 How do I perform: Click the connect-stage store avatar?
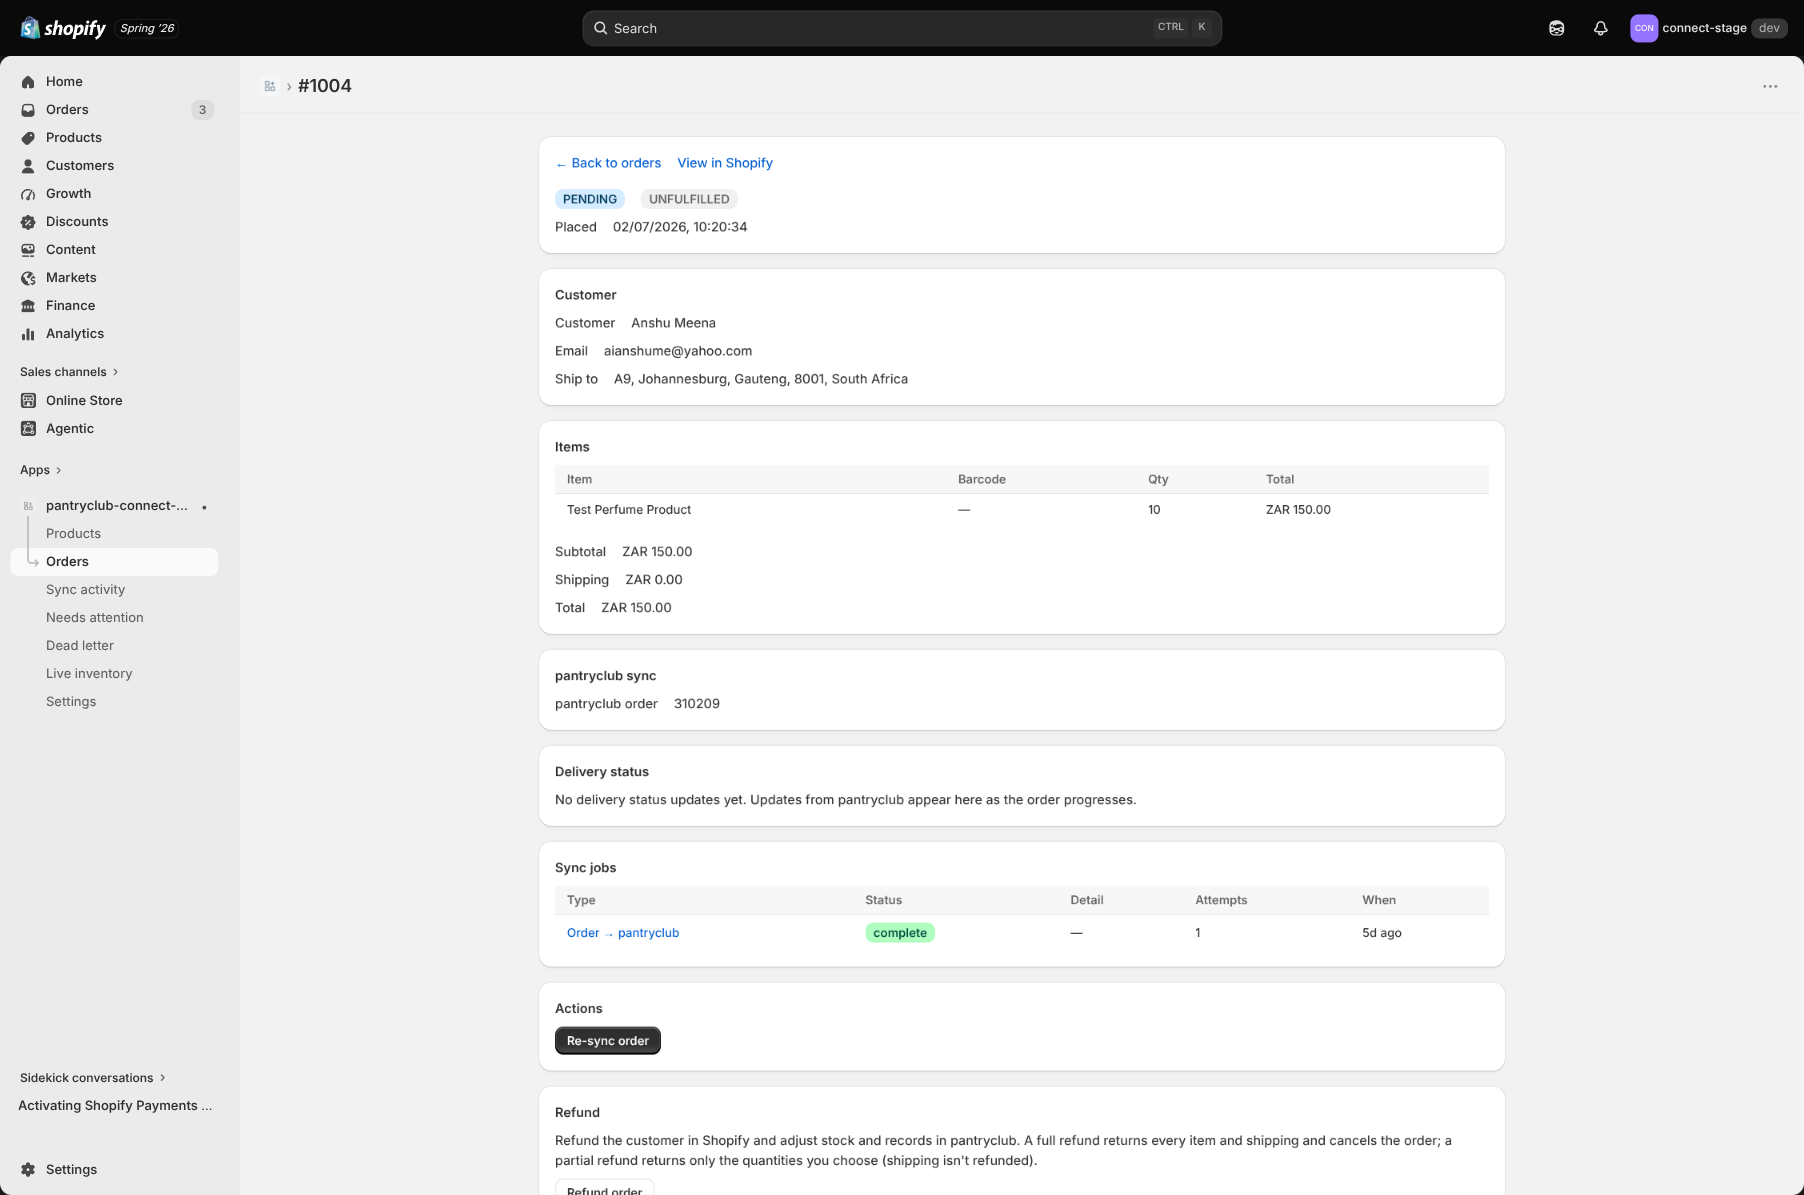[x=1644, y=28]
